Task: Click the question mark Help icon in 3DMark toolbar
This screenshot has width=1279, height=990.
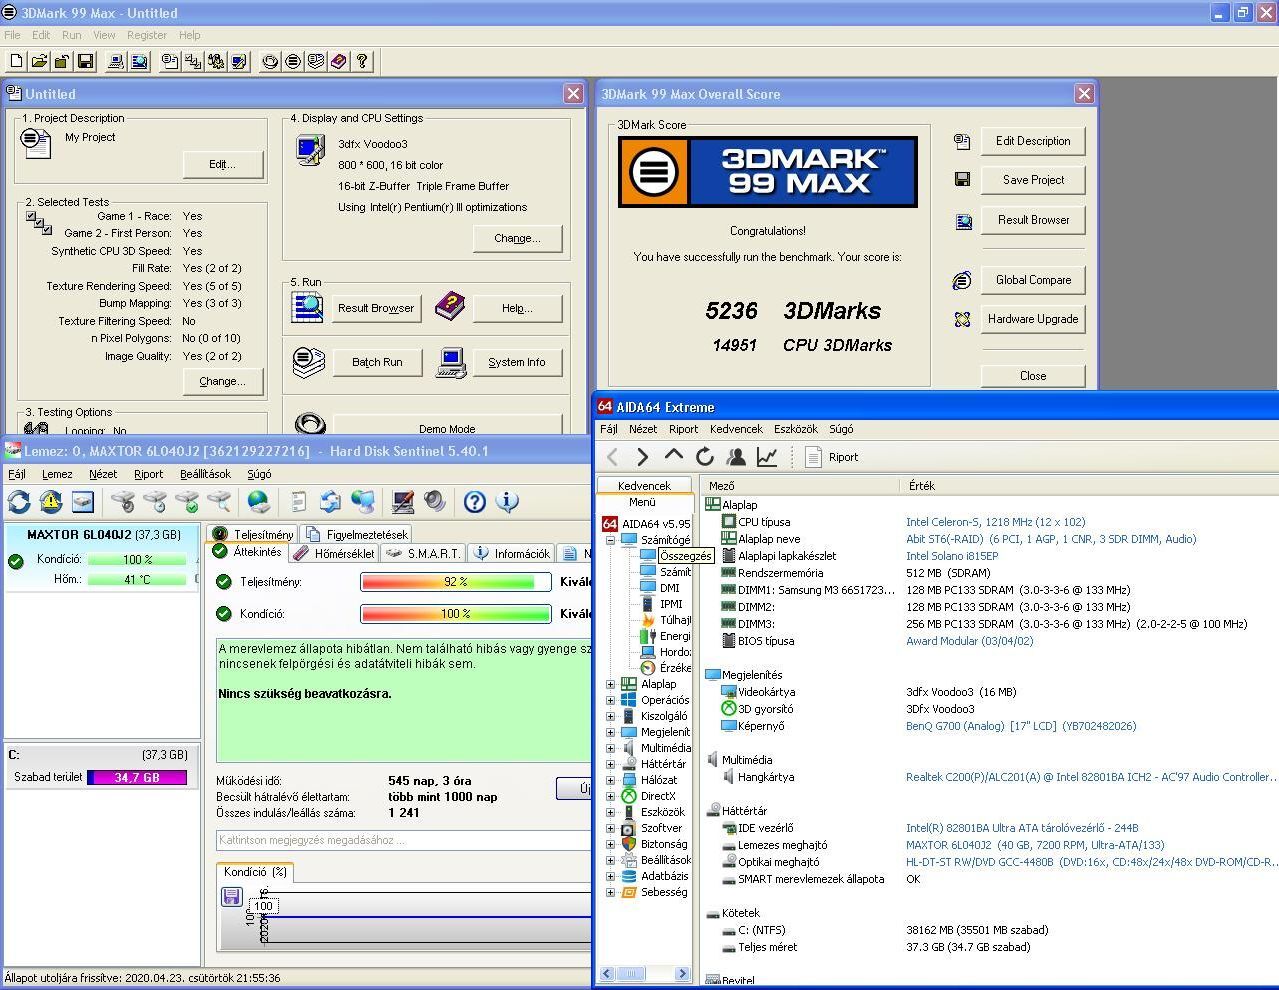Action: [x=362, y=62]
